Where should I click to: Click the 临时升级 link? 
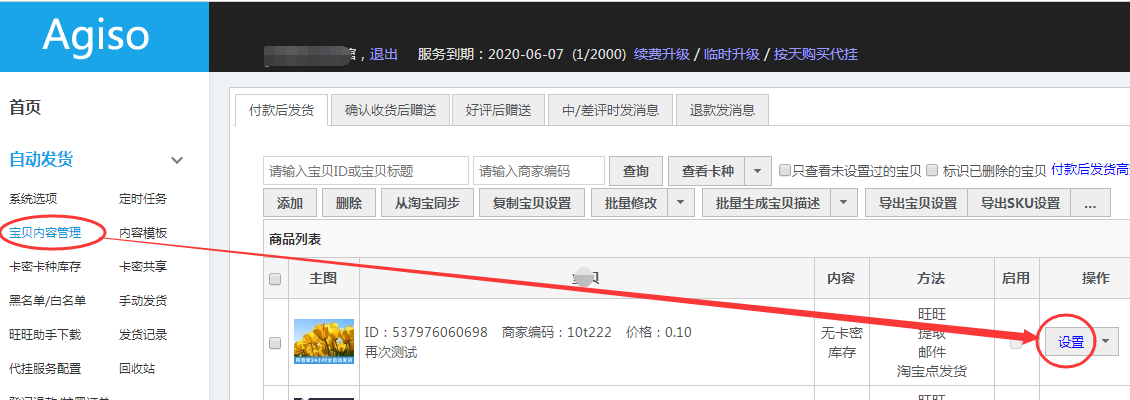pos(732,54)
